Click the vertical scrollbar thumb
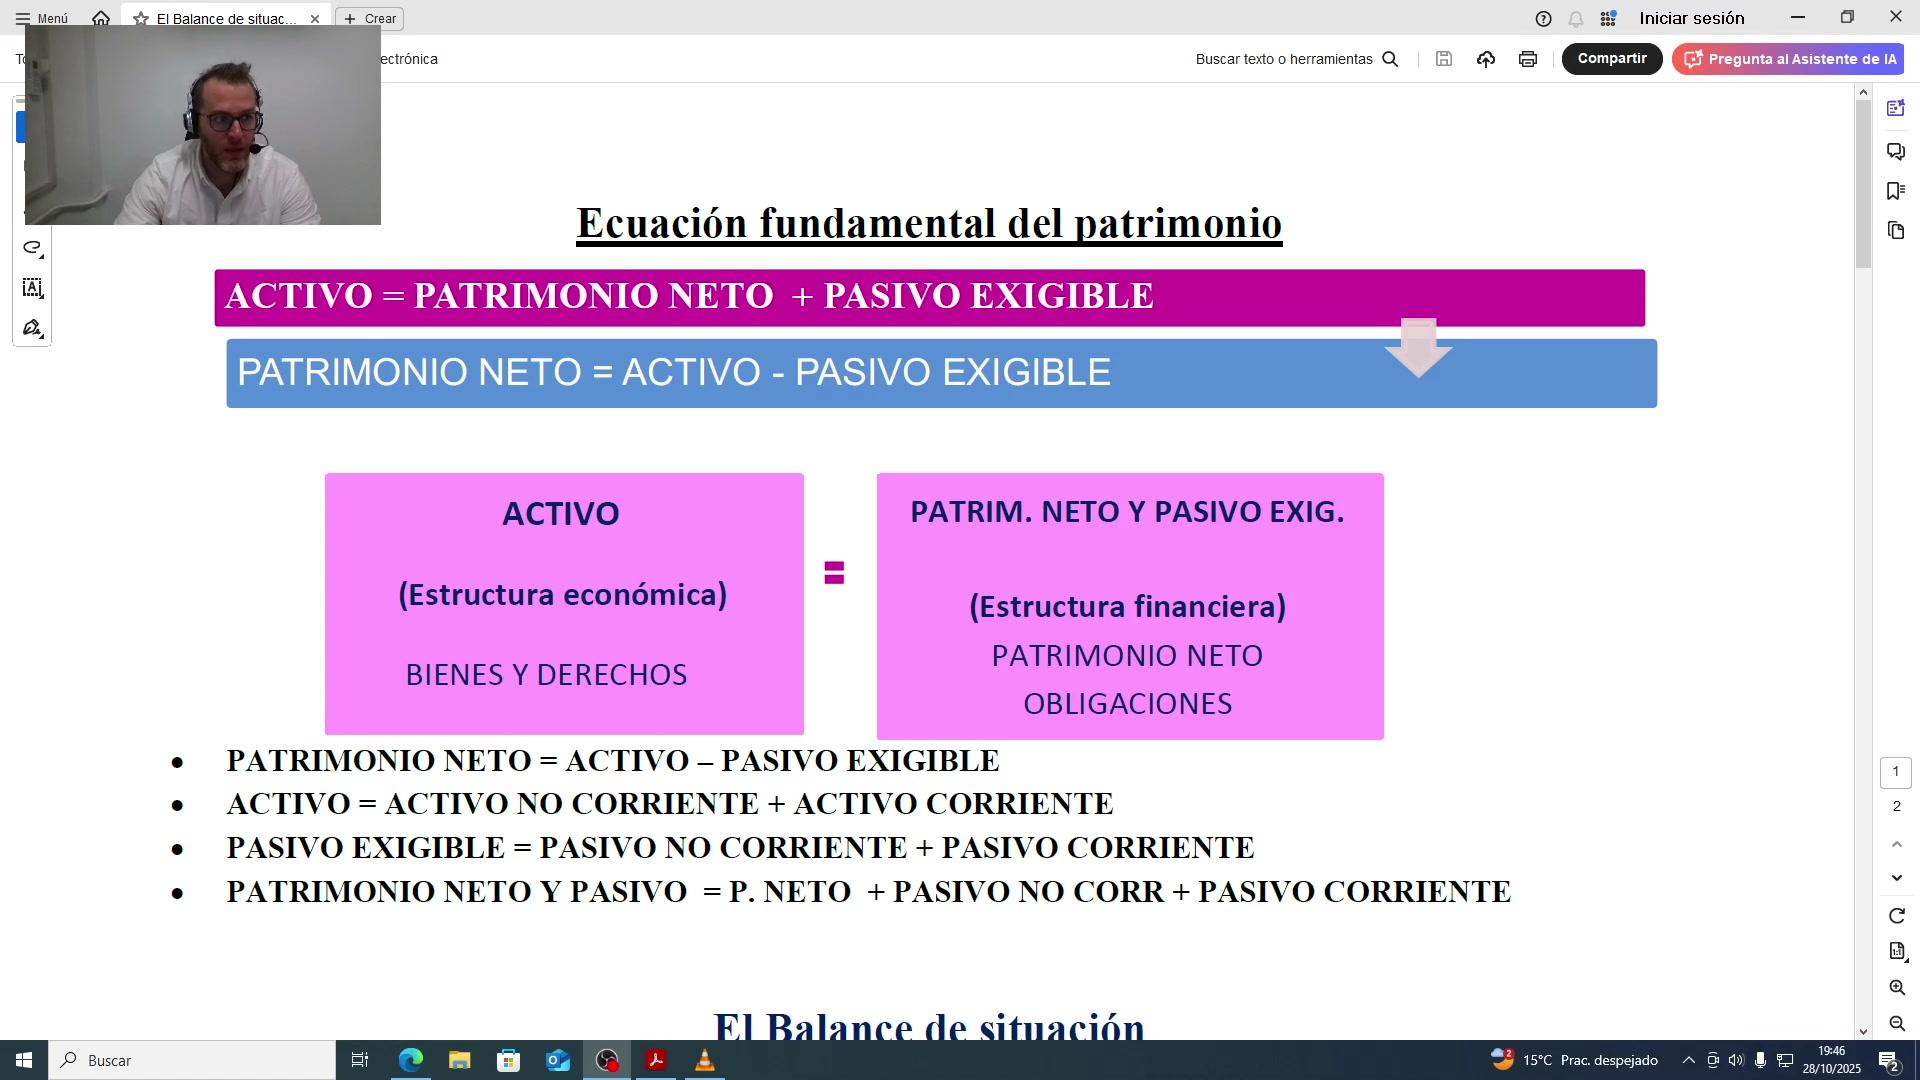Screen dimensions: 1920x1080 [1863, 182]
